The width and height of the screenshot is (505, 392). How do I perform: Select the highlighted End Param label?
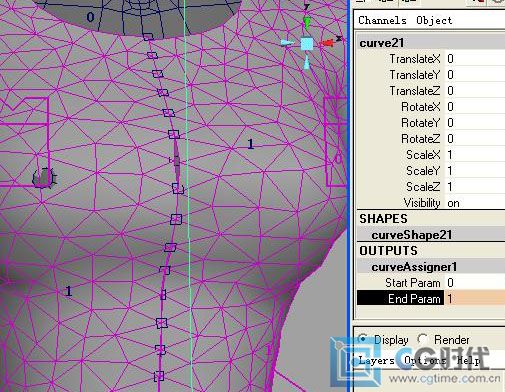pos(401,299)
